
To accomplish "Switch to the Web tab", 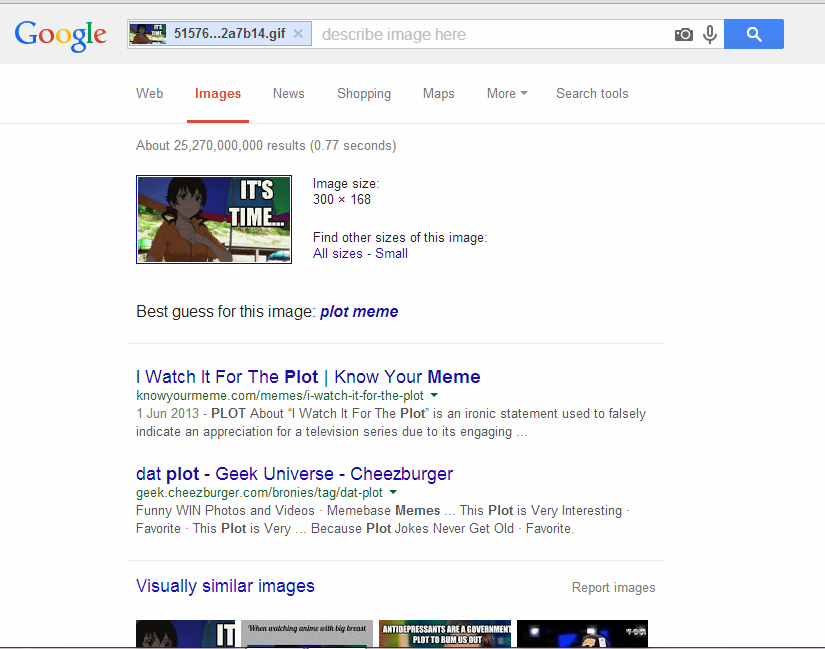I will [150, 94].
